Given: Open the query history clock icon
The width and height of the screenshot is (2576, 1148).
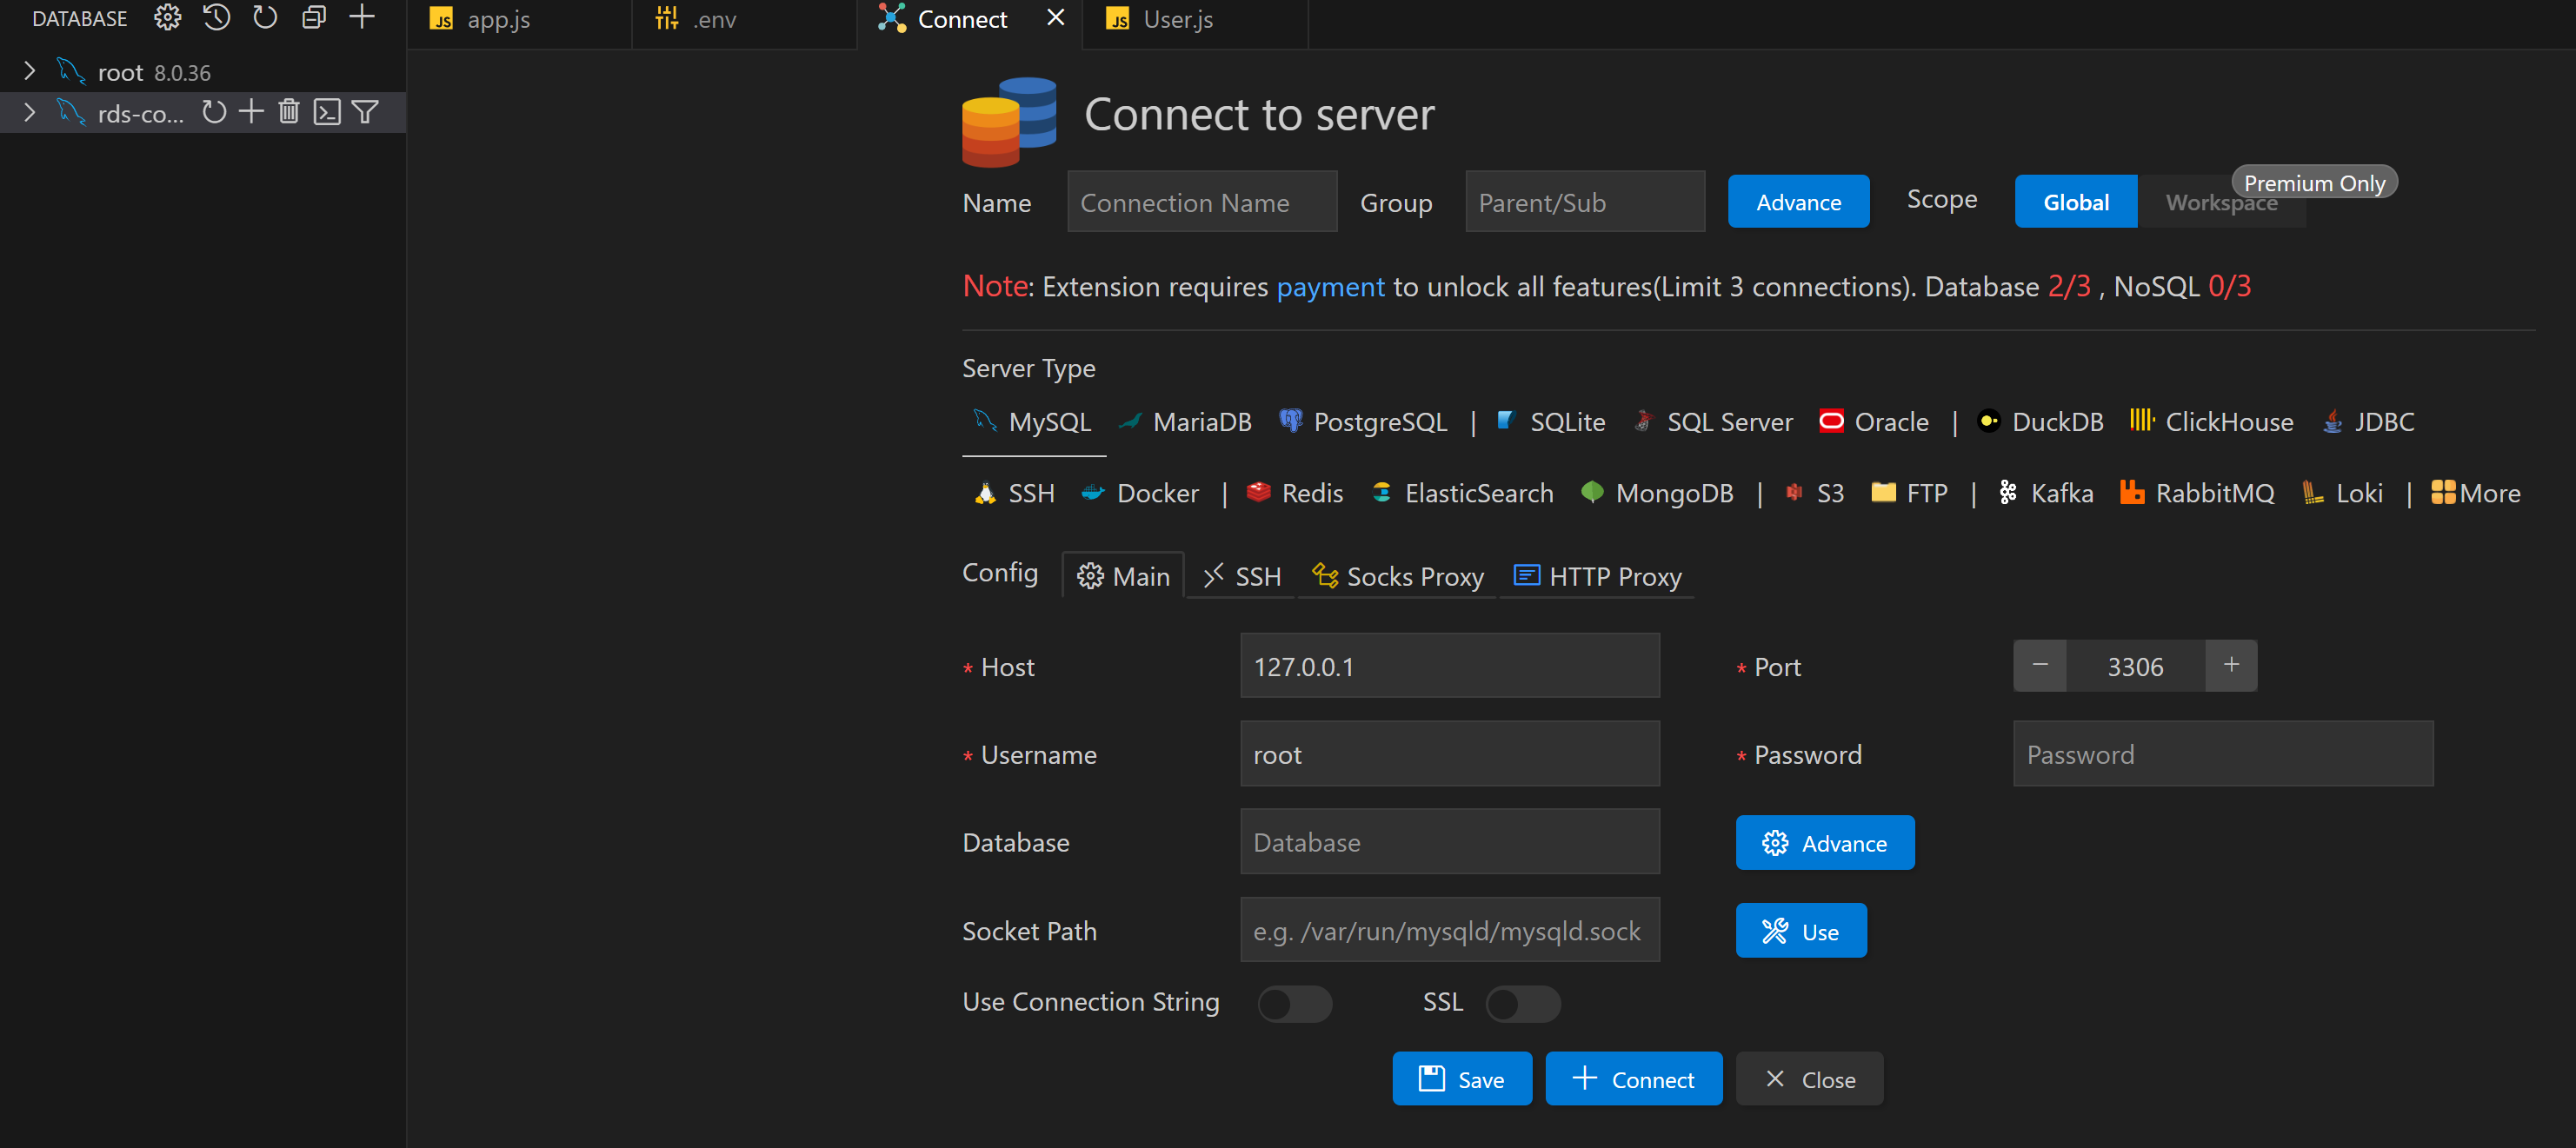Looking at the screenshot, I should (216, 18).
